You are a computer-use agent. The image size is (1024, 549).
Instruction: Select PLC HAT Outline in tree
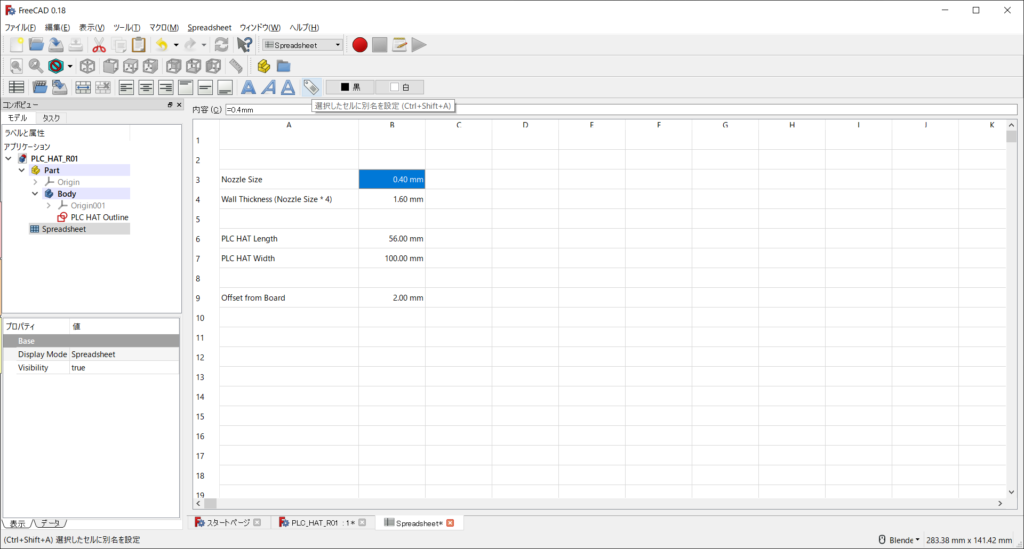pyautogui.click(x=98, y=217)
